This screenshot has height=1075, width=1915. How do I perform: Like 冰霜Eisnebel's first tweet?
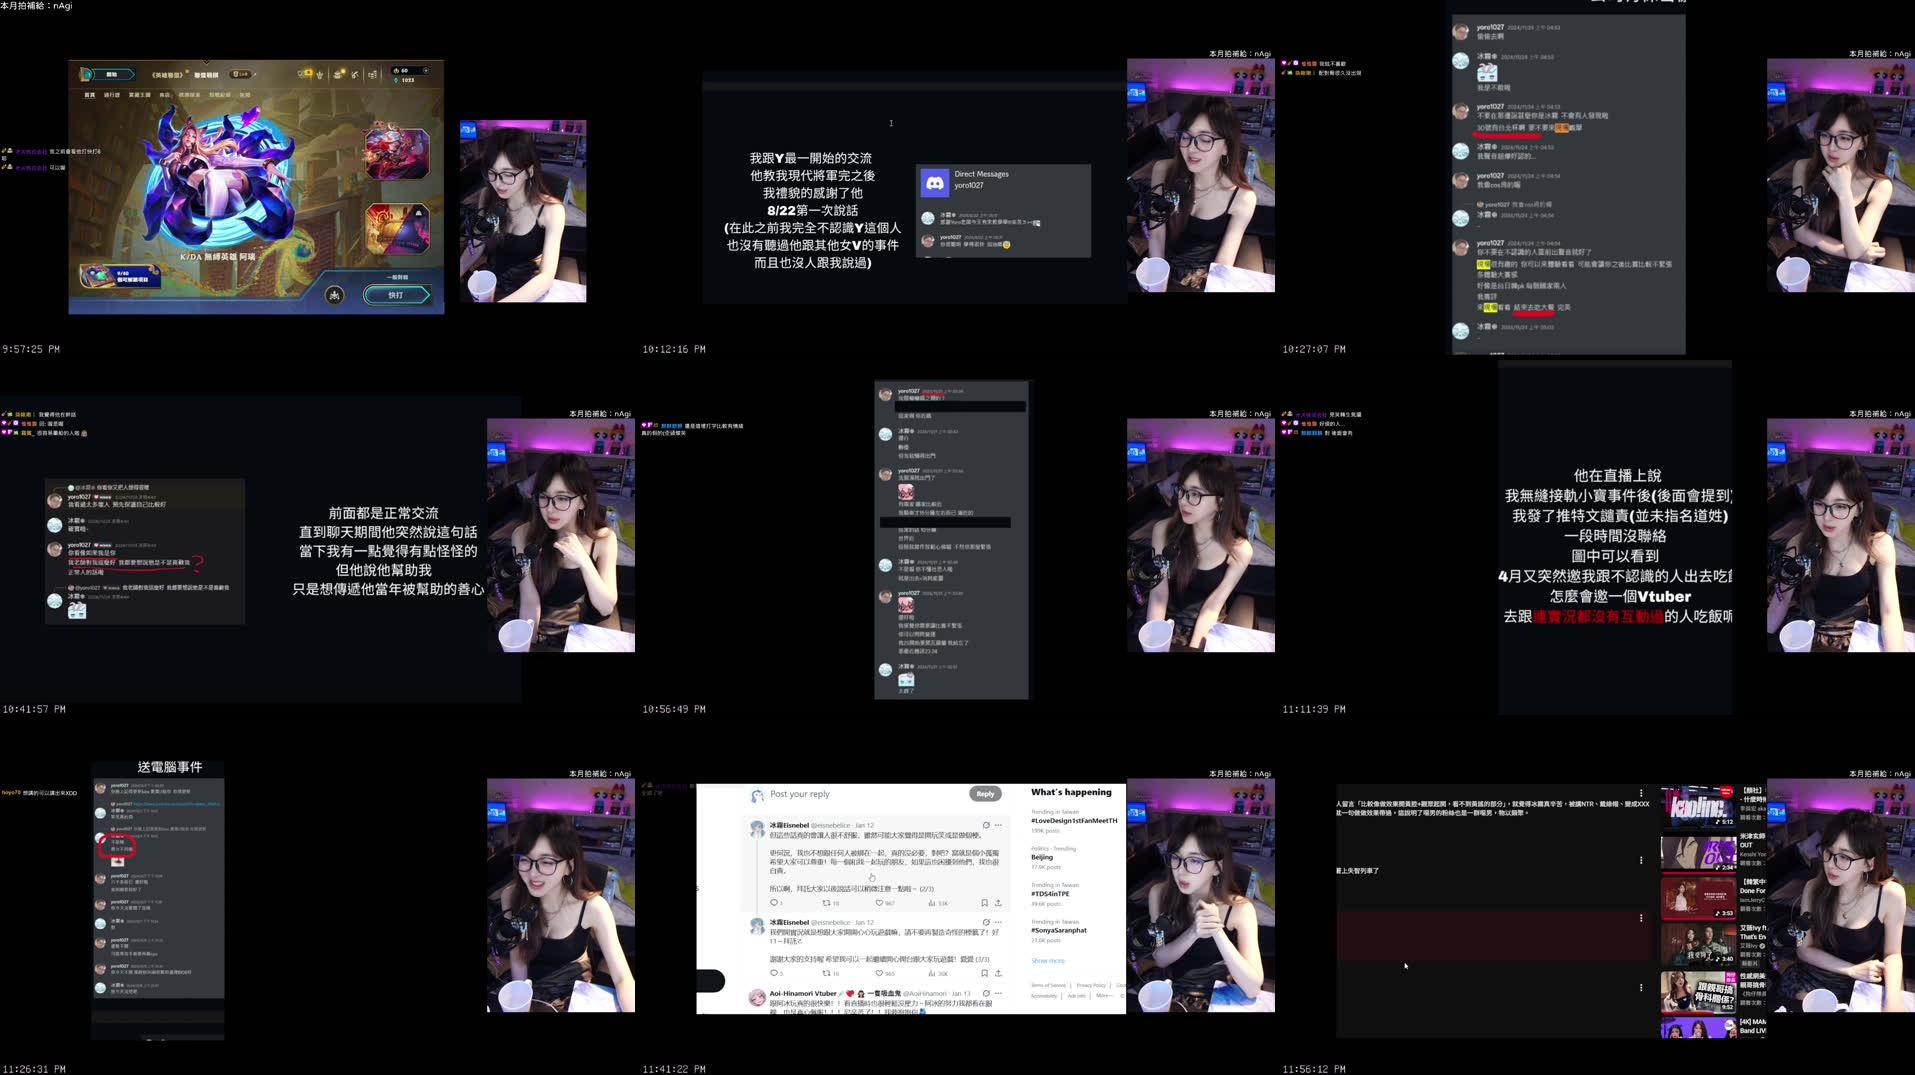coord(880,903)
